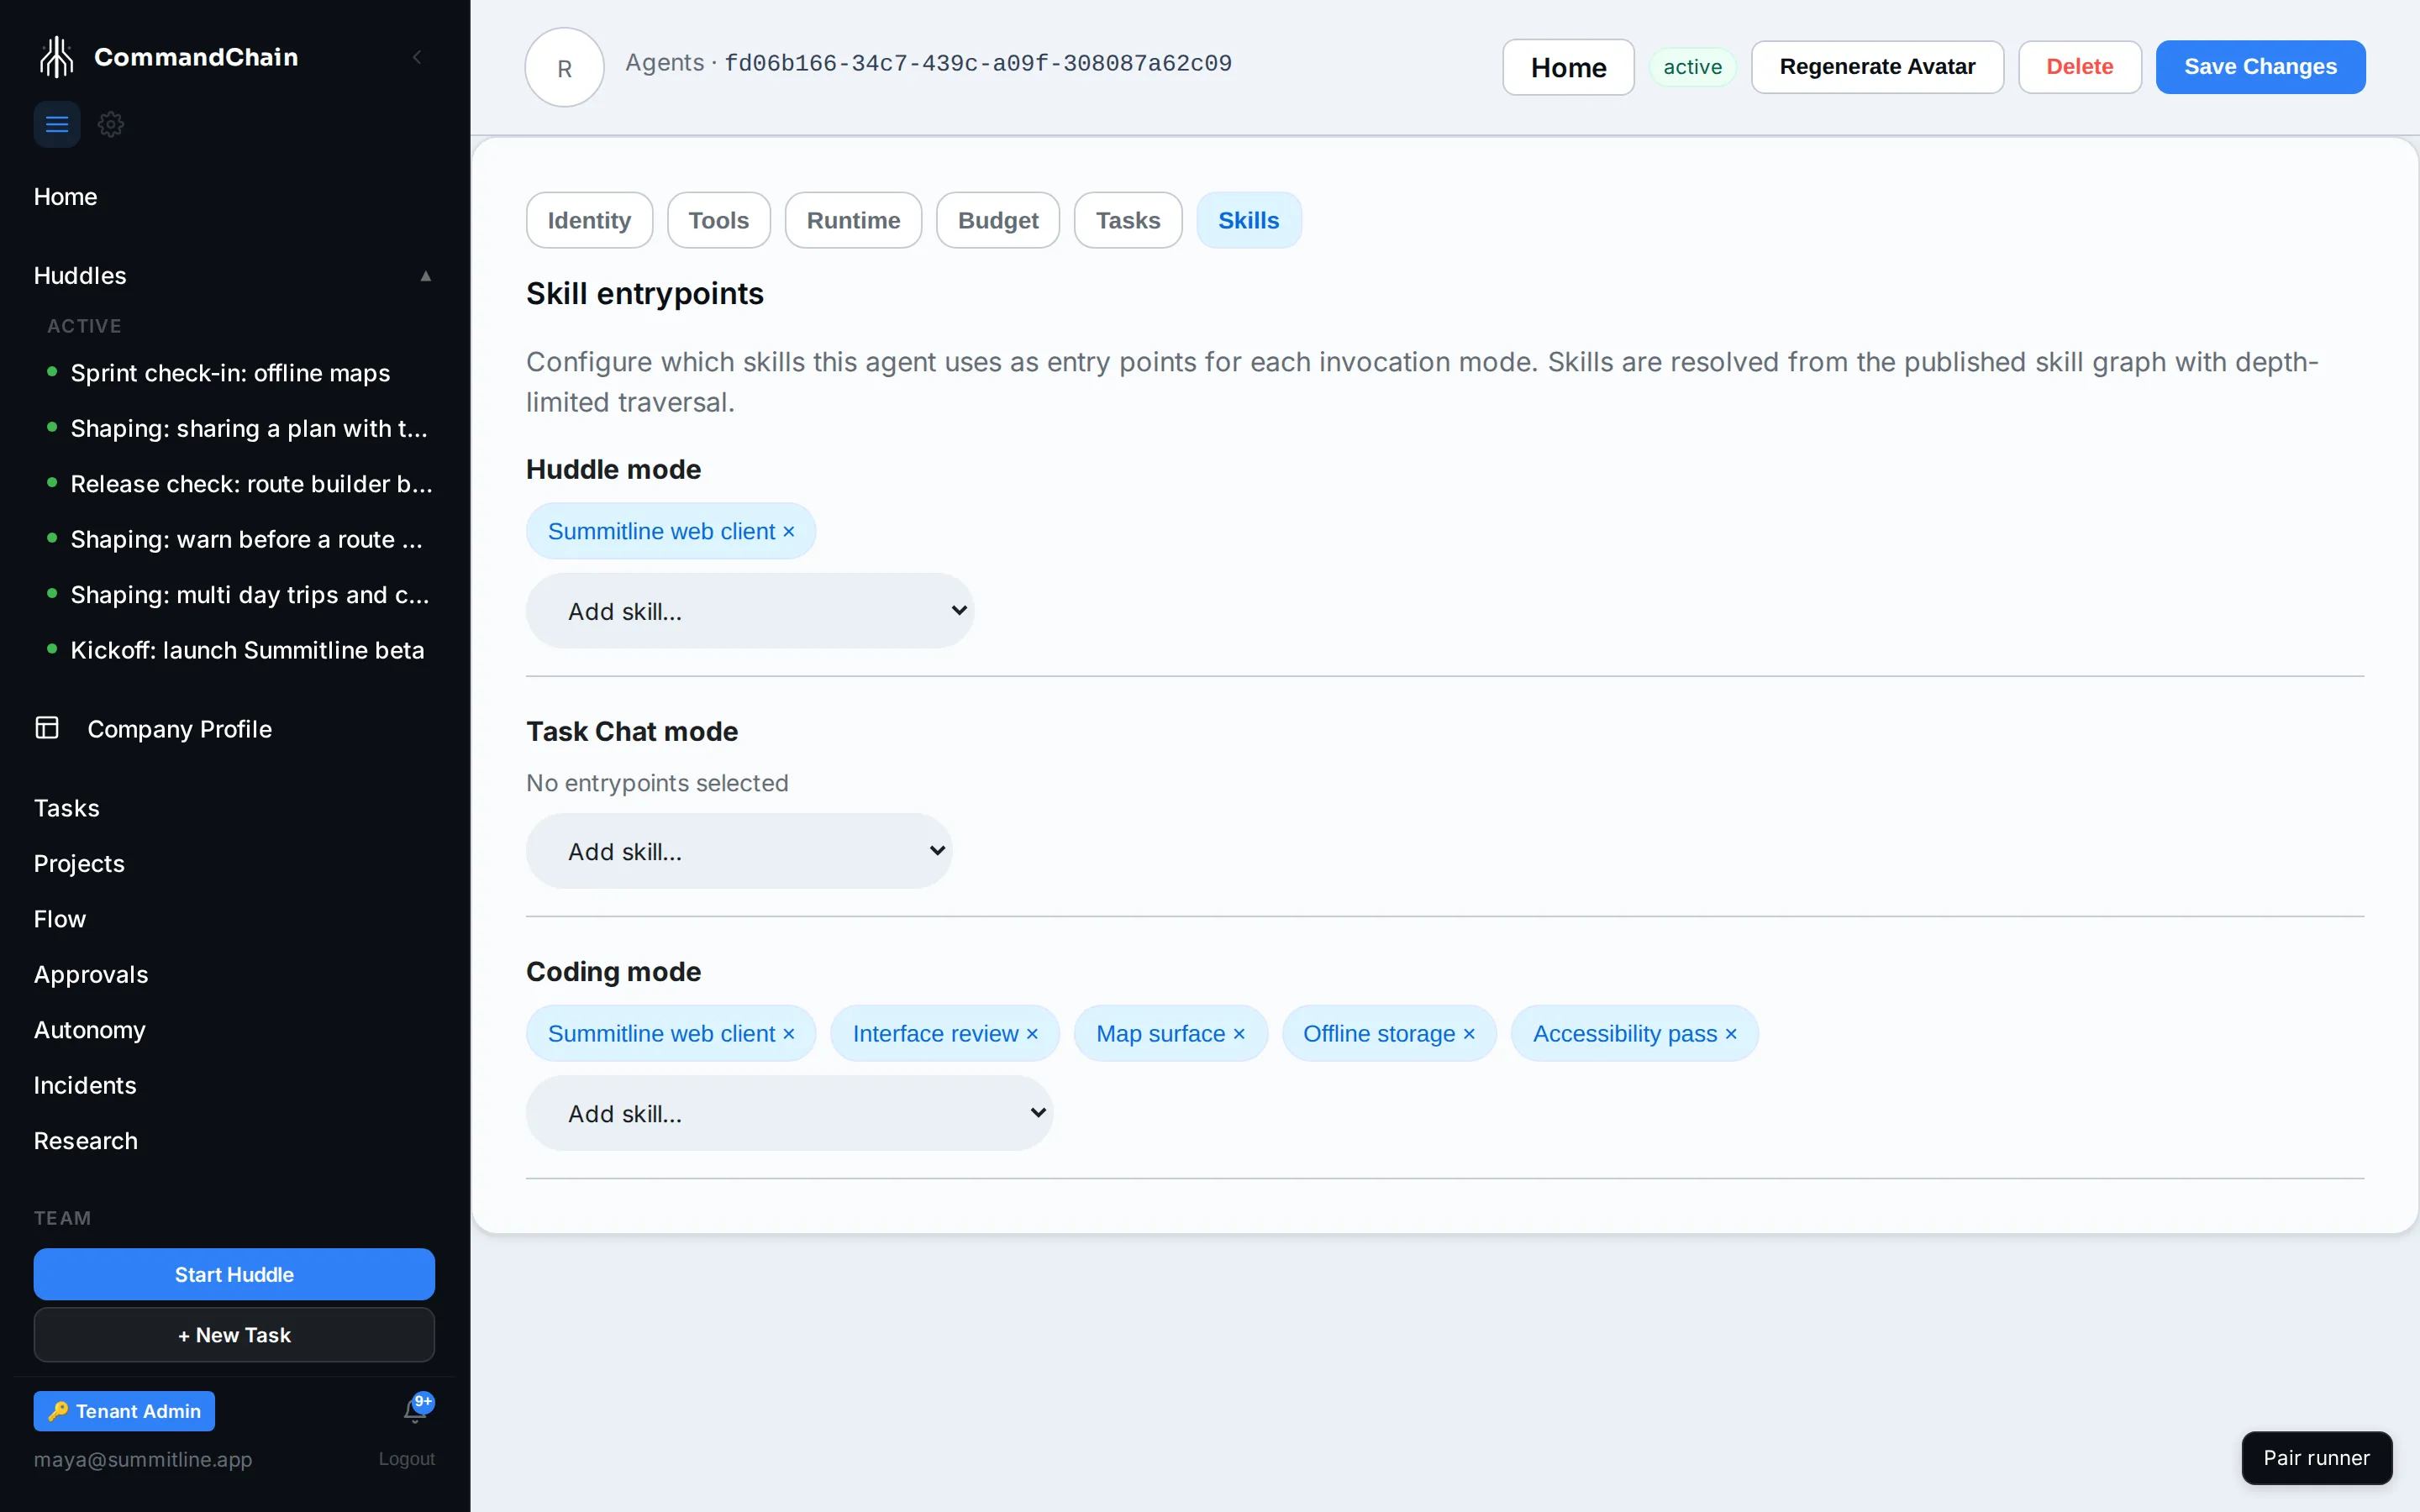Collapse the Huddles section triangle

[x=425, y=276]
